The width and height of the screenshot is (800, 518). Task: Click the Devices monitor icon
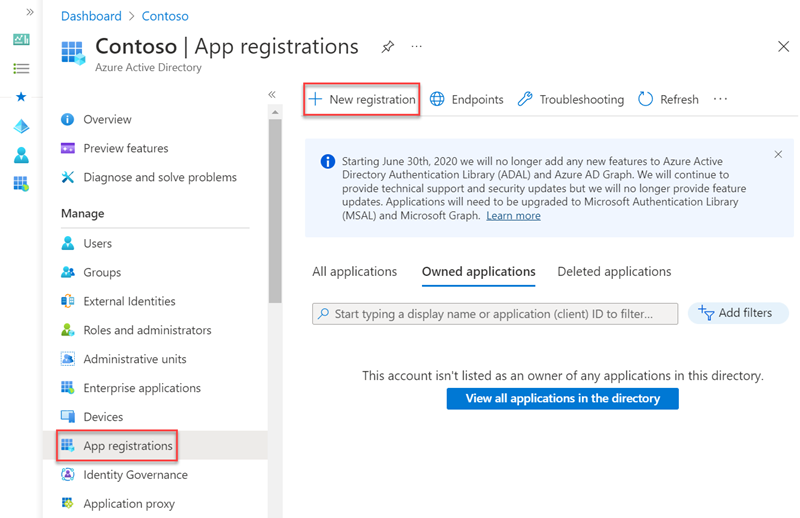[x=67, y=416]
